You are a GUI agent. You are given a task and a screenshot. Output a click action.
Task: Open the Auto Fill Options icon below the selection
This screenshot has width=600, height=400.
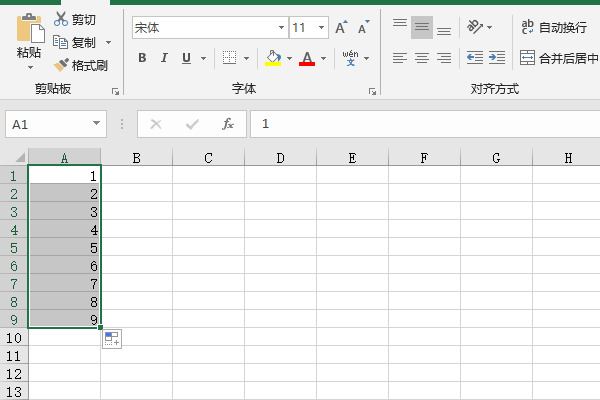[112, 339]
